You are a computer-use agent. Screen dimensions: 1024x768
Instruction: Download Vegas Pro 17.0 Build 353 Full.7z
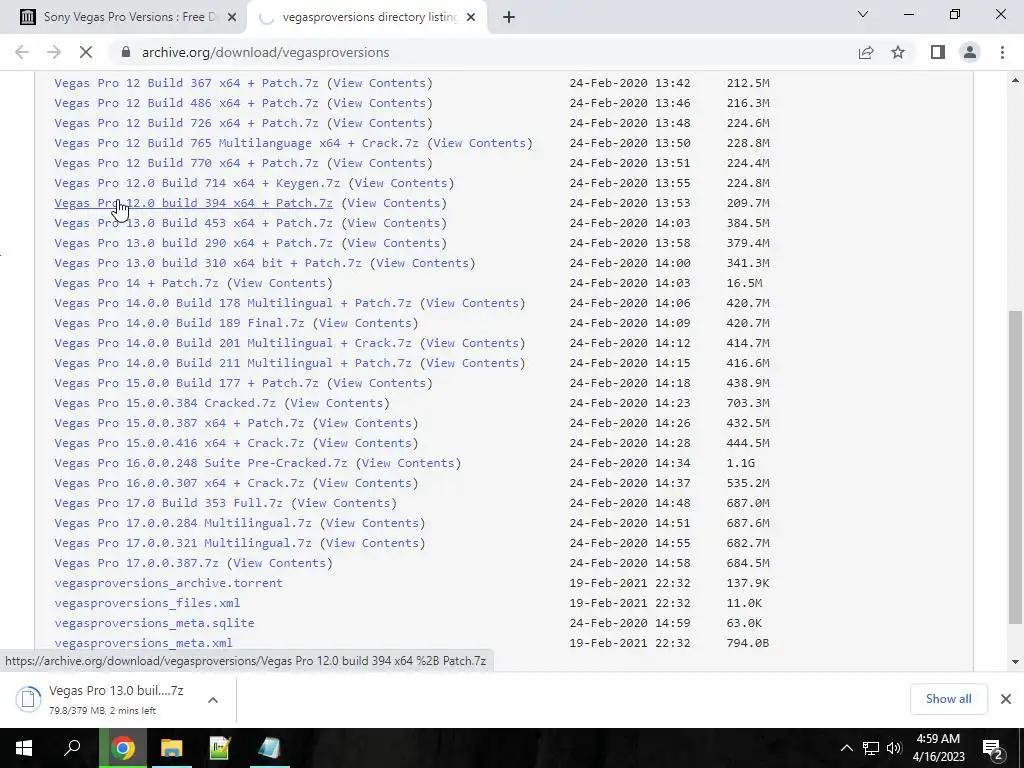pyautogui.click(x=168, y=503)
